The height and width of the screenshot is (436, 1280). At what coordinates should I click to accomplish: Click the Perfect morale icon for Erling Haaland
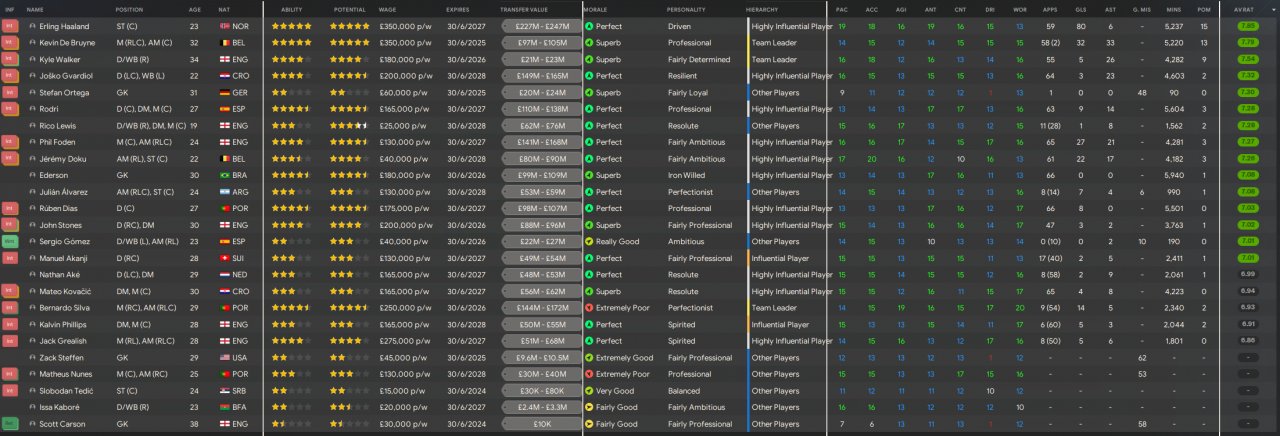pyautogui.click(x=589, y=25)
